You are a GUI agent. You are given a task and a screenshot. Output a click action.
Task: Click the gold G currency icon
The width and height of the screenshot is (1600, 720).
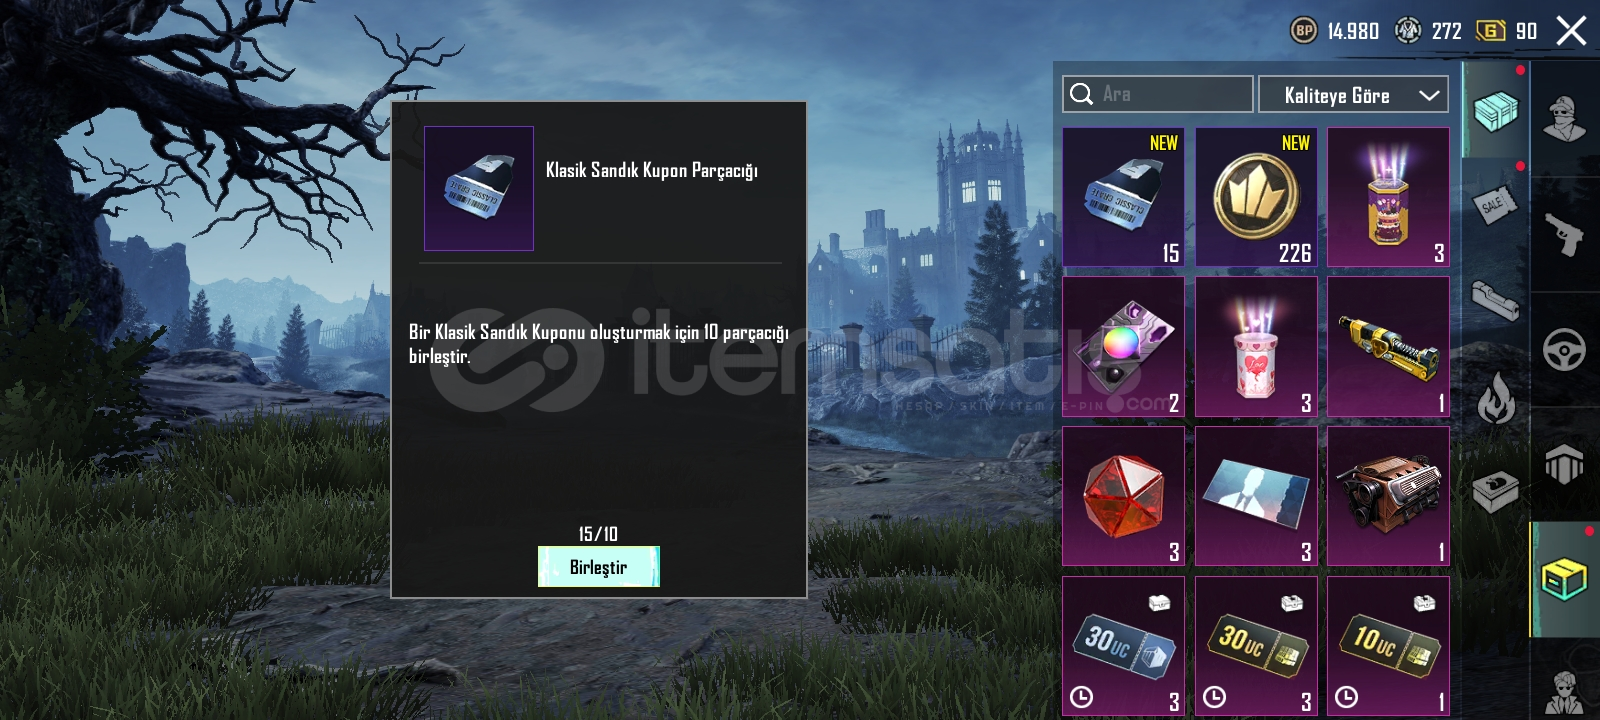(x=1490, y=31)
